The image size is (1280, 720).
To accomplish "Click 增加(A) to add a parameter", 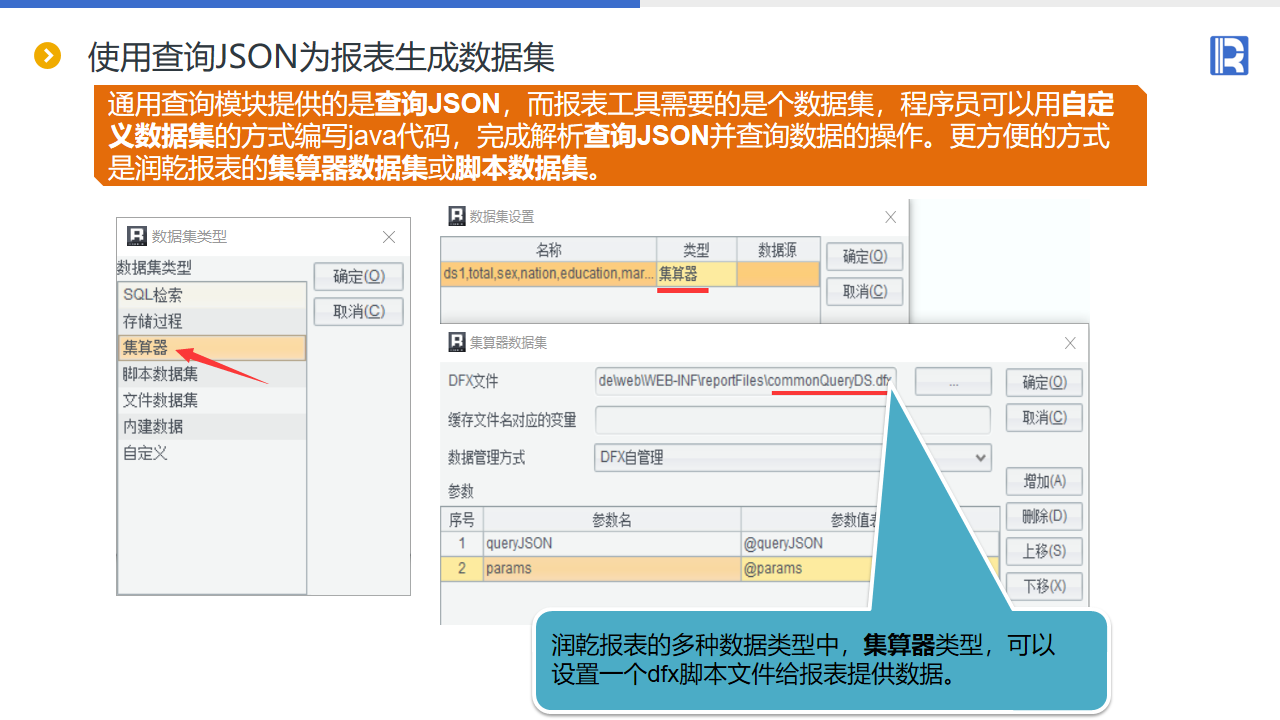I will 1044,481.
